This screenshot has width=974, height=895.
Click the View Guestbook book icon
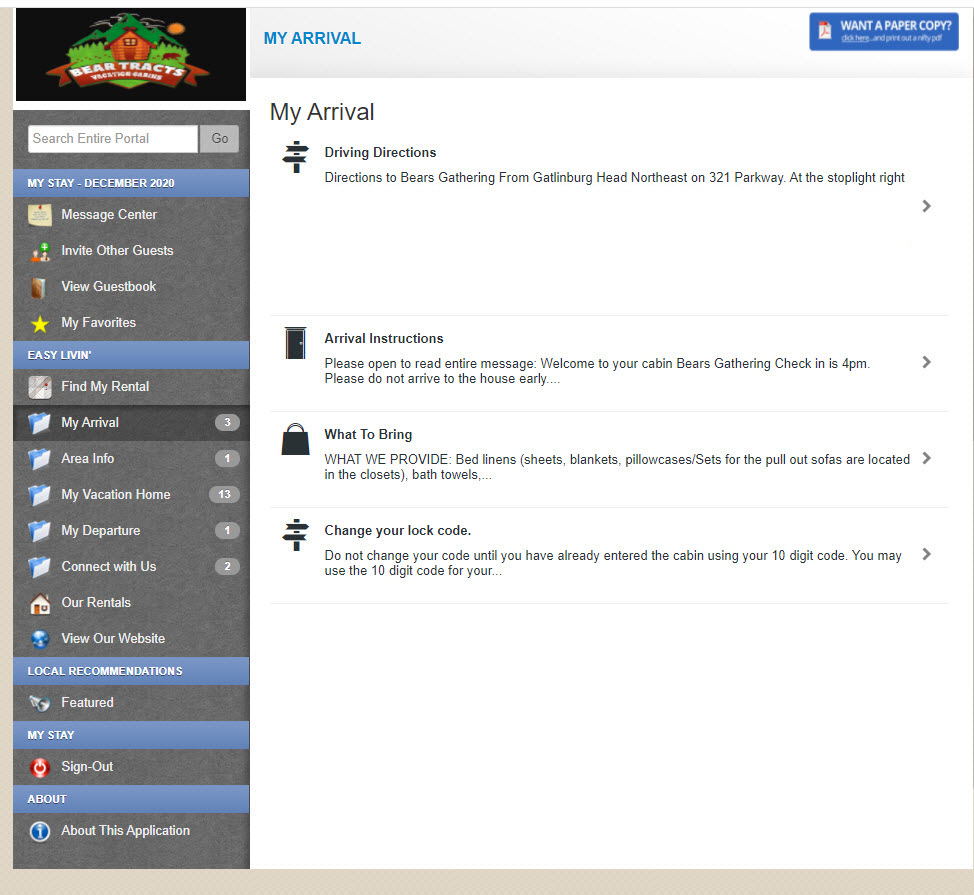40,287
